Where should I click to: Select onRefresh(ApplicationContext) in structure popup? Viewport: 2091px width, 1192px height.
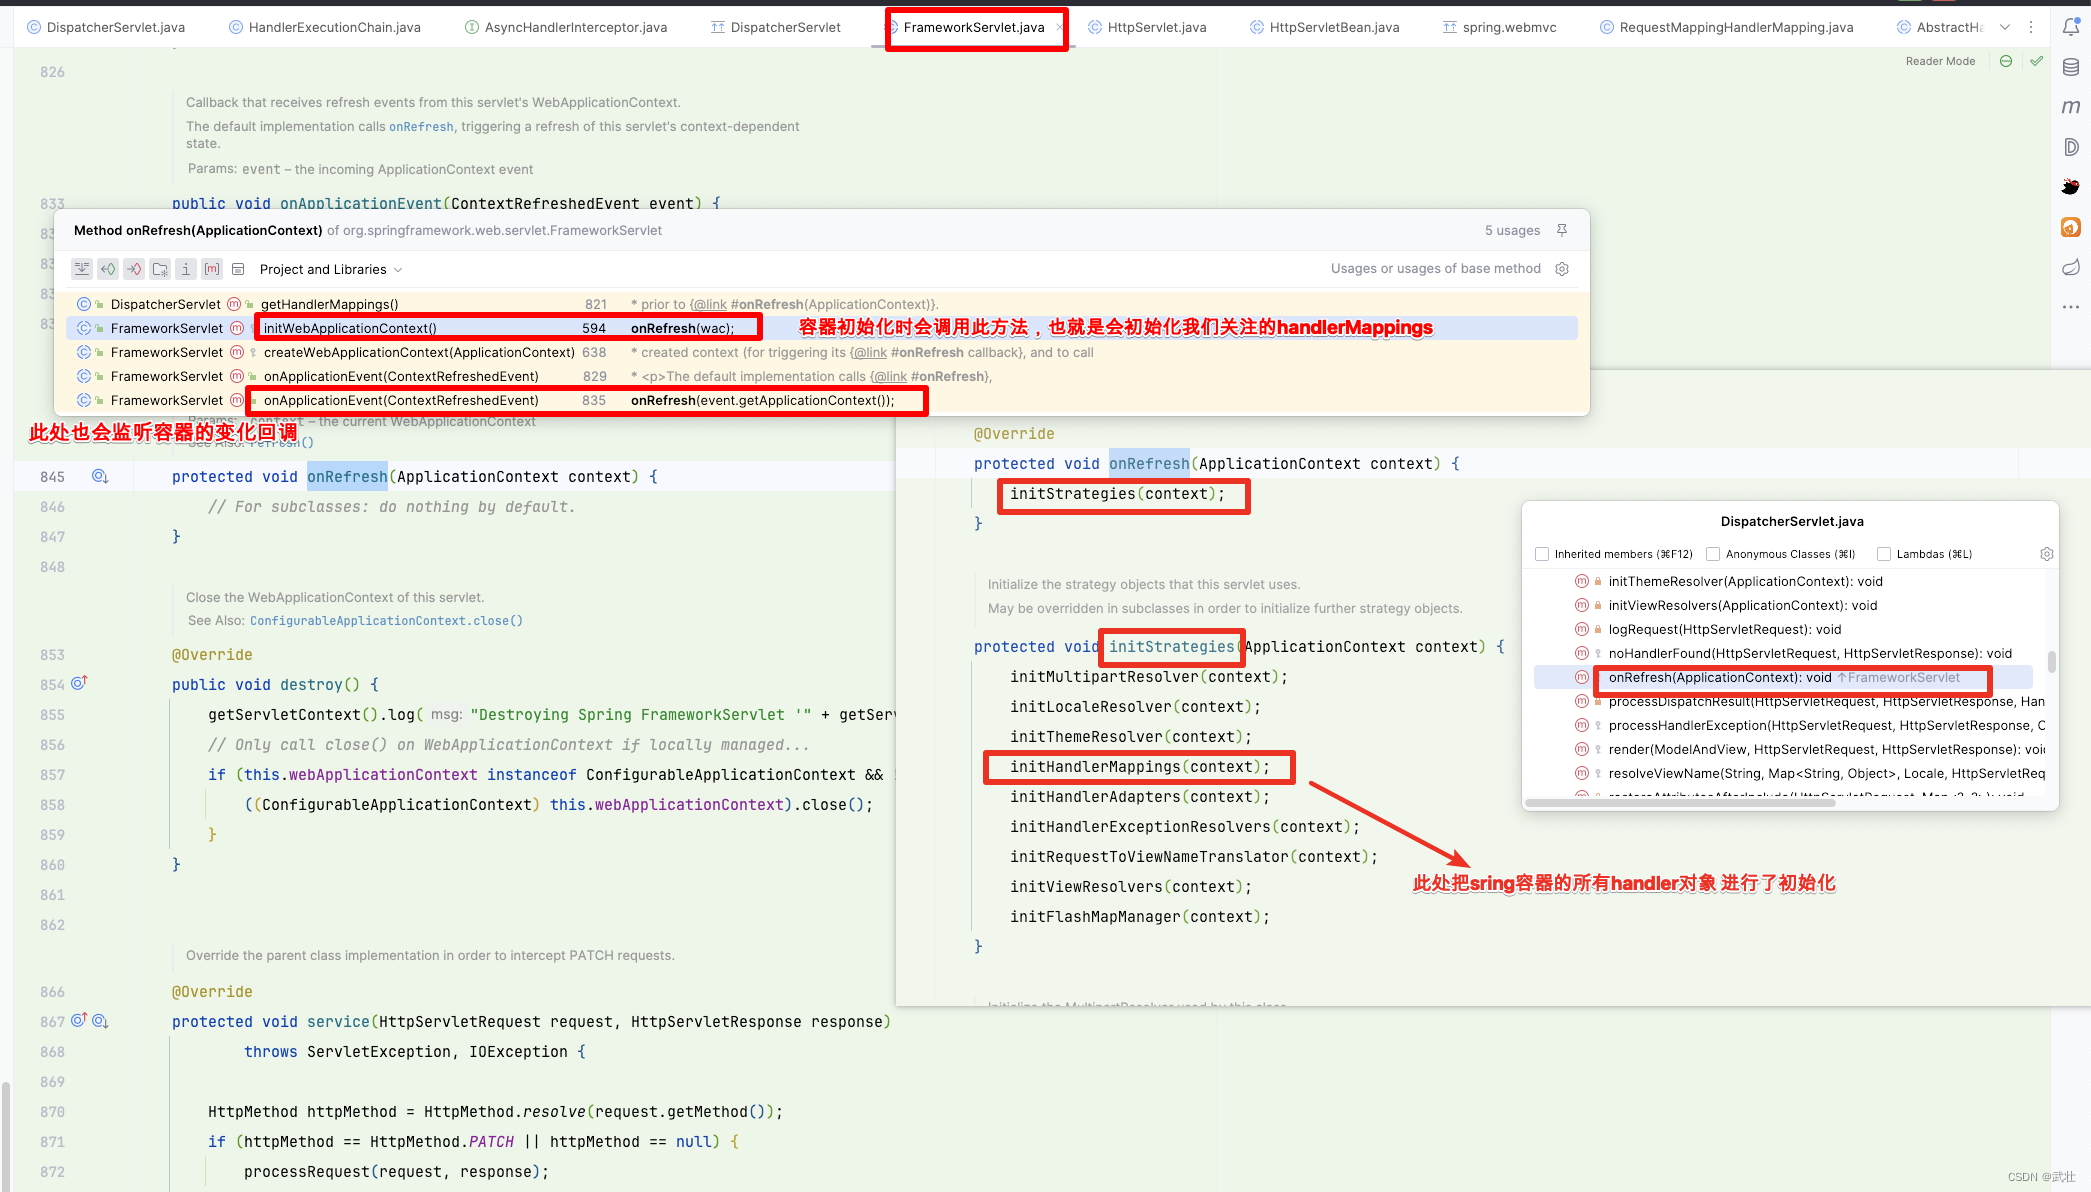coord(1783,677)
